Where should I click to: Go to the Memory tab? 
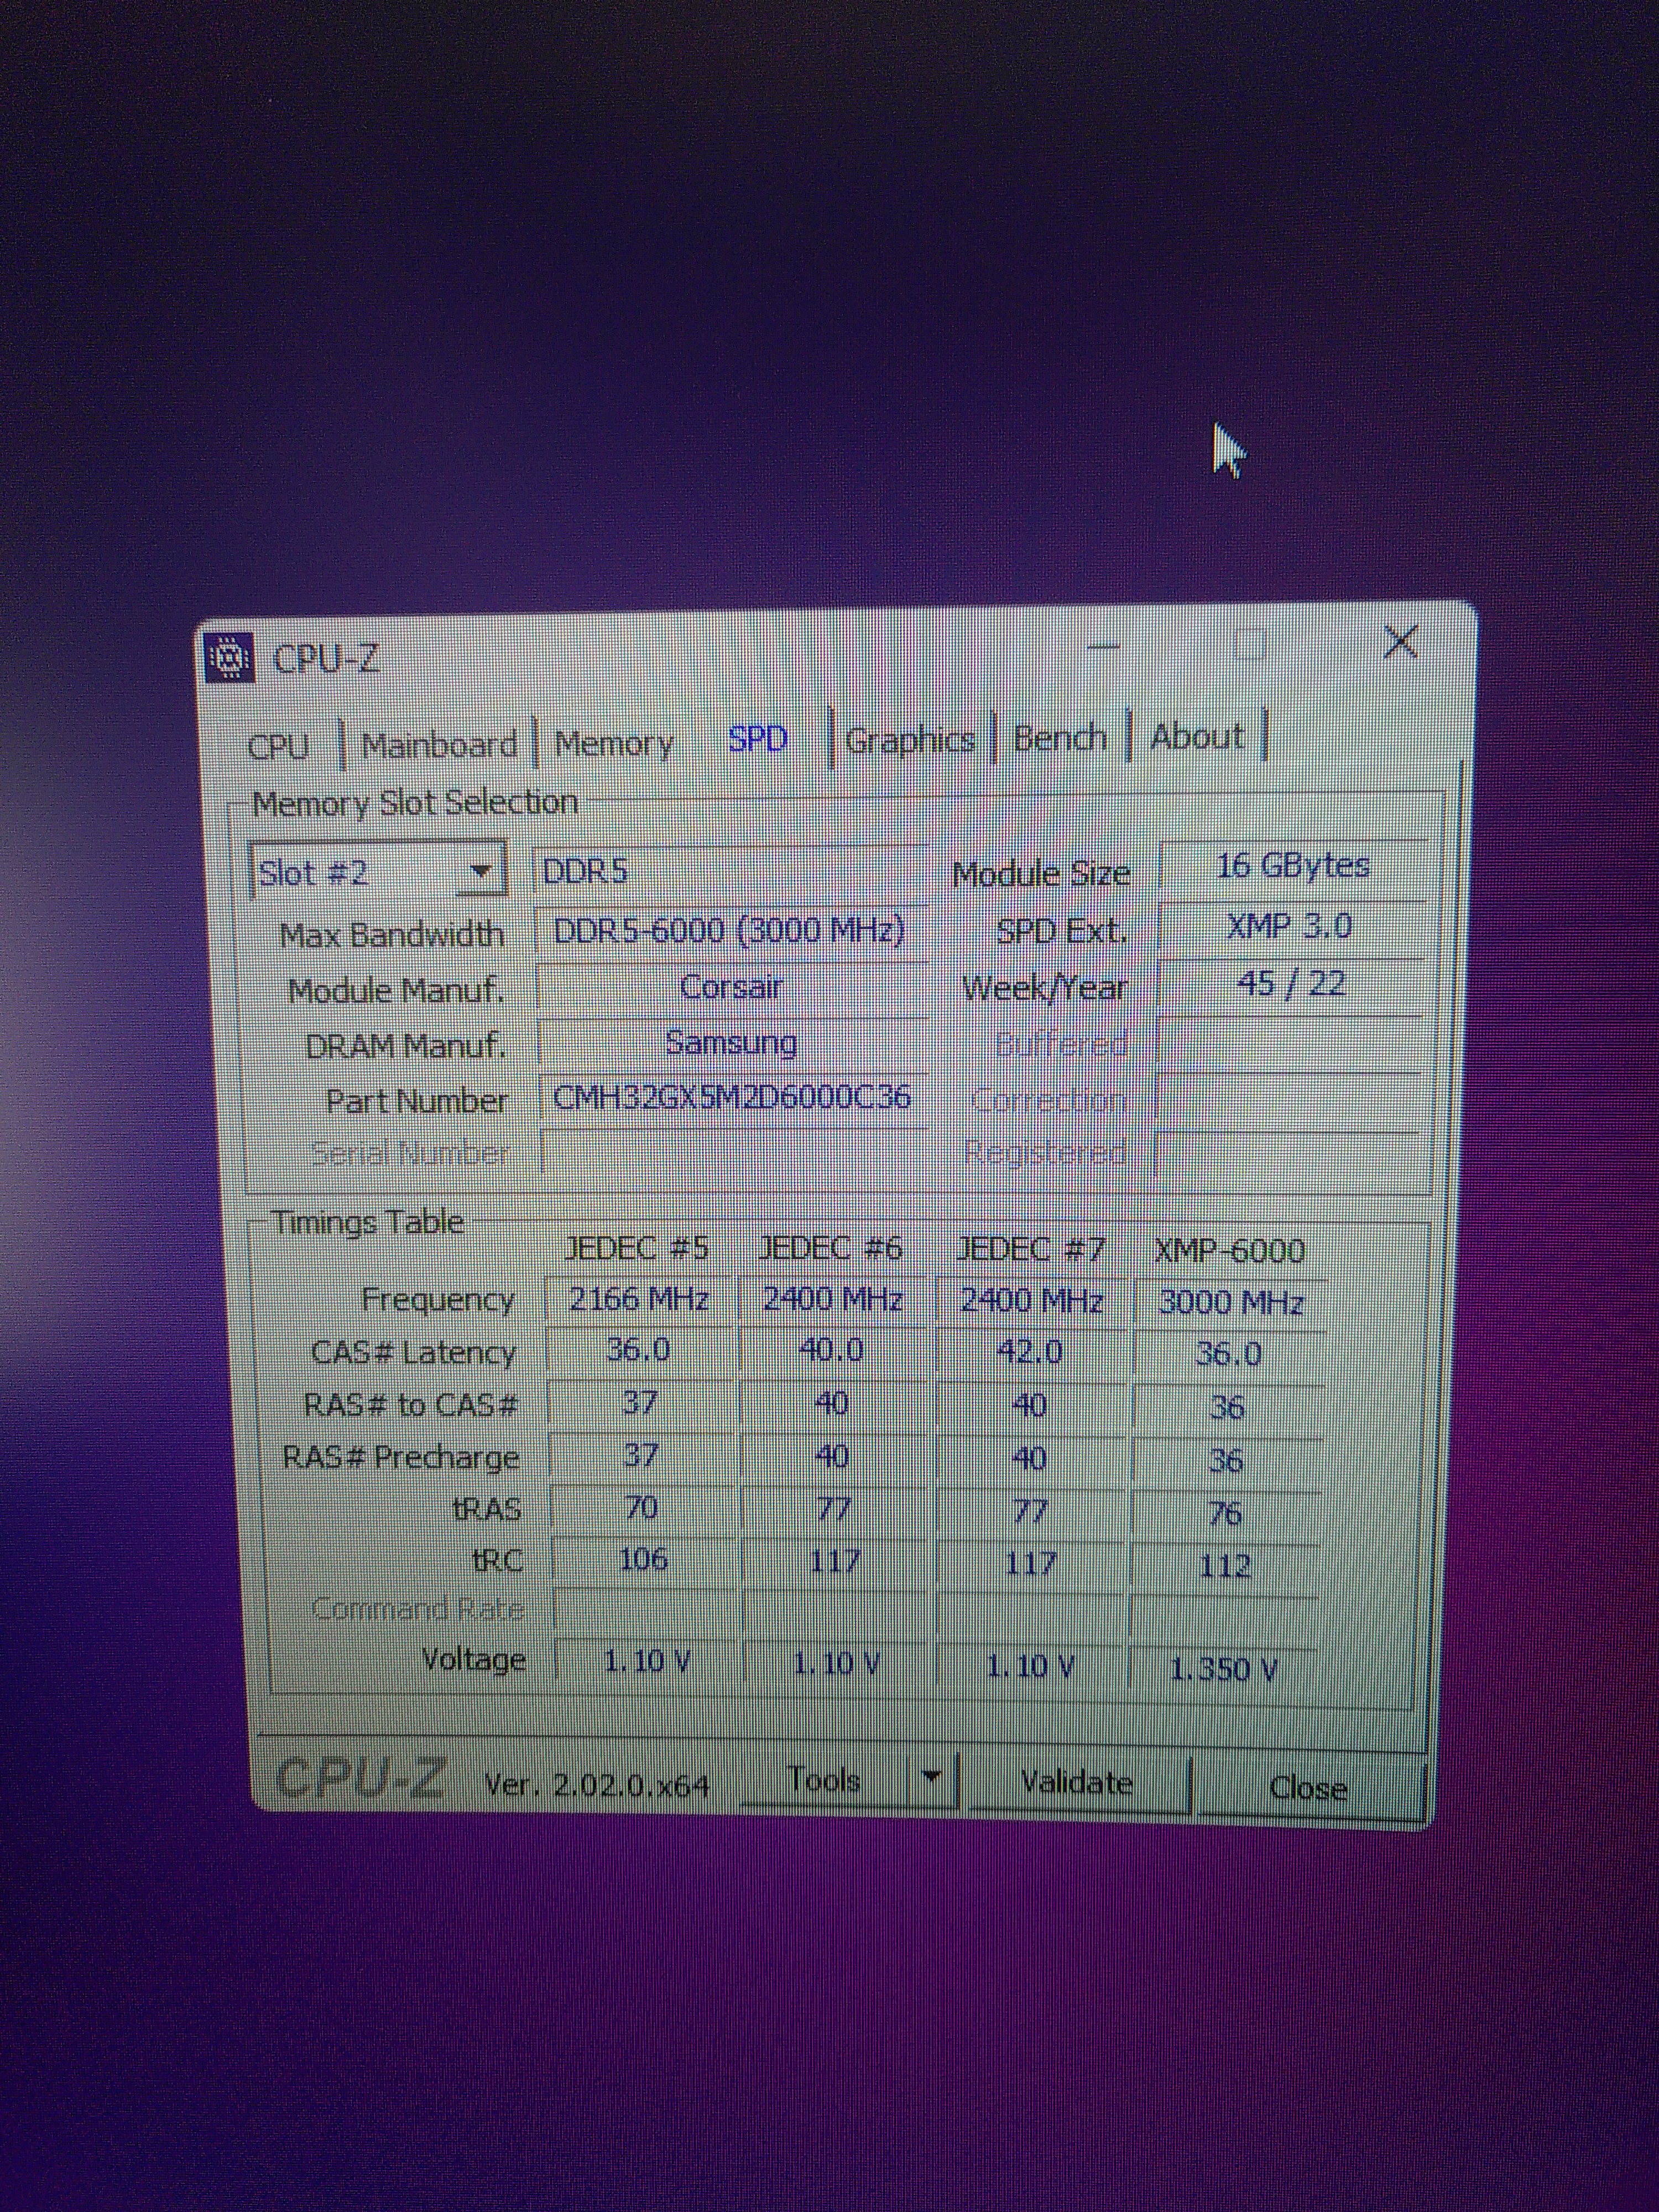click(x=614, y=743)
